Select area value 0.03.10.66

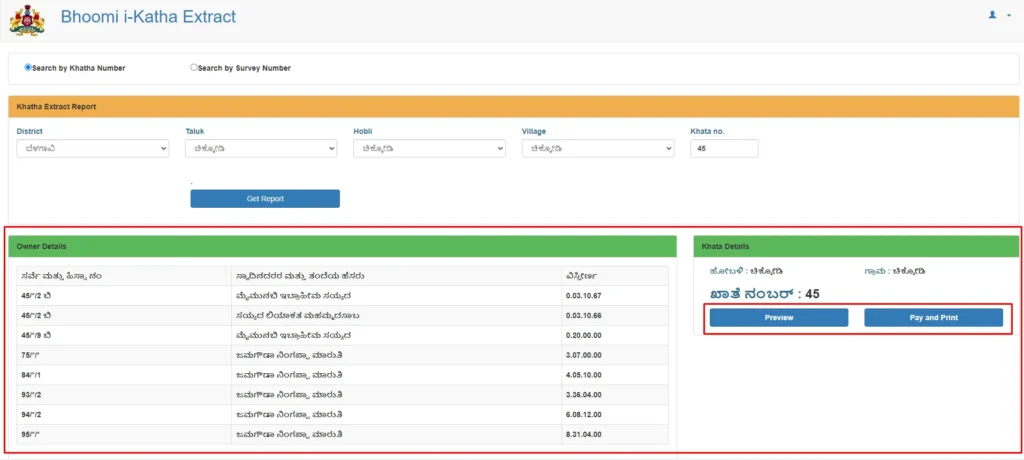(x=584, y=316)
